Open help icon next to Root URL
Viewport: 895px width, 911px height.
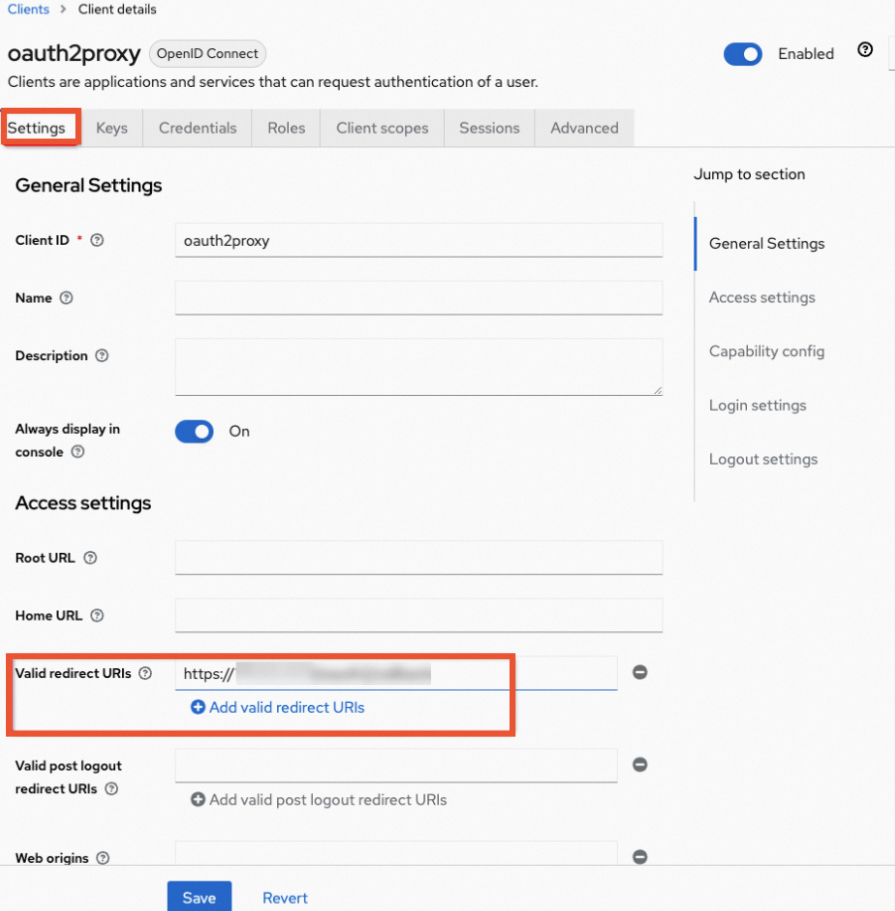[90, 558]
